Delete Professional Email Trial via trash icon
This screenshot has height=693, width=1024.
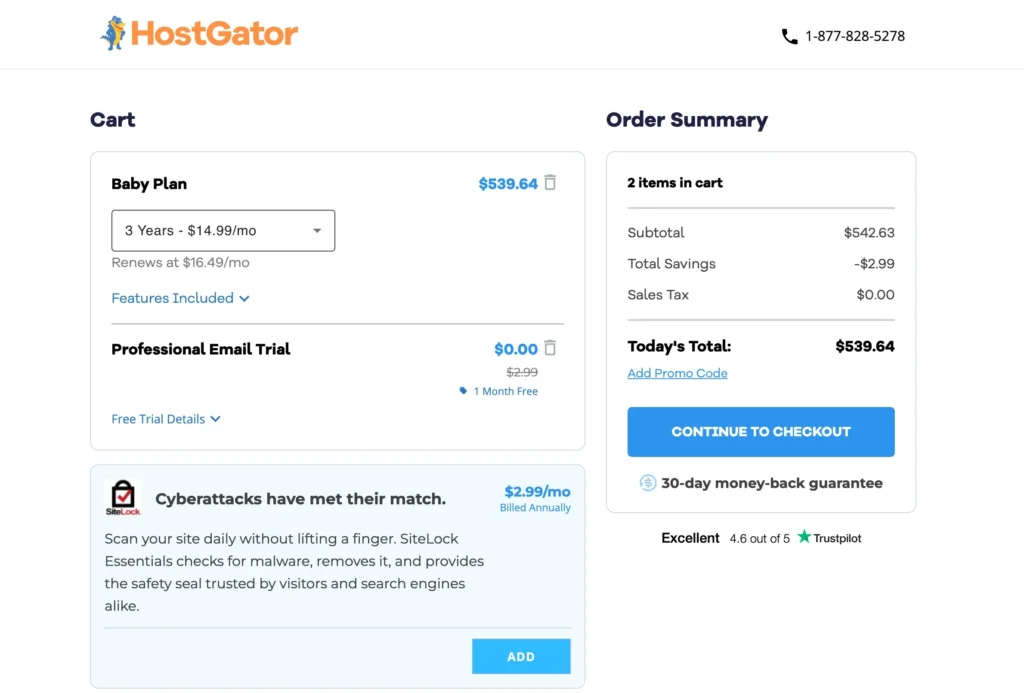point(550,348)
